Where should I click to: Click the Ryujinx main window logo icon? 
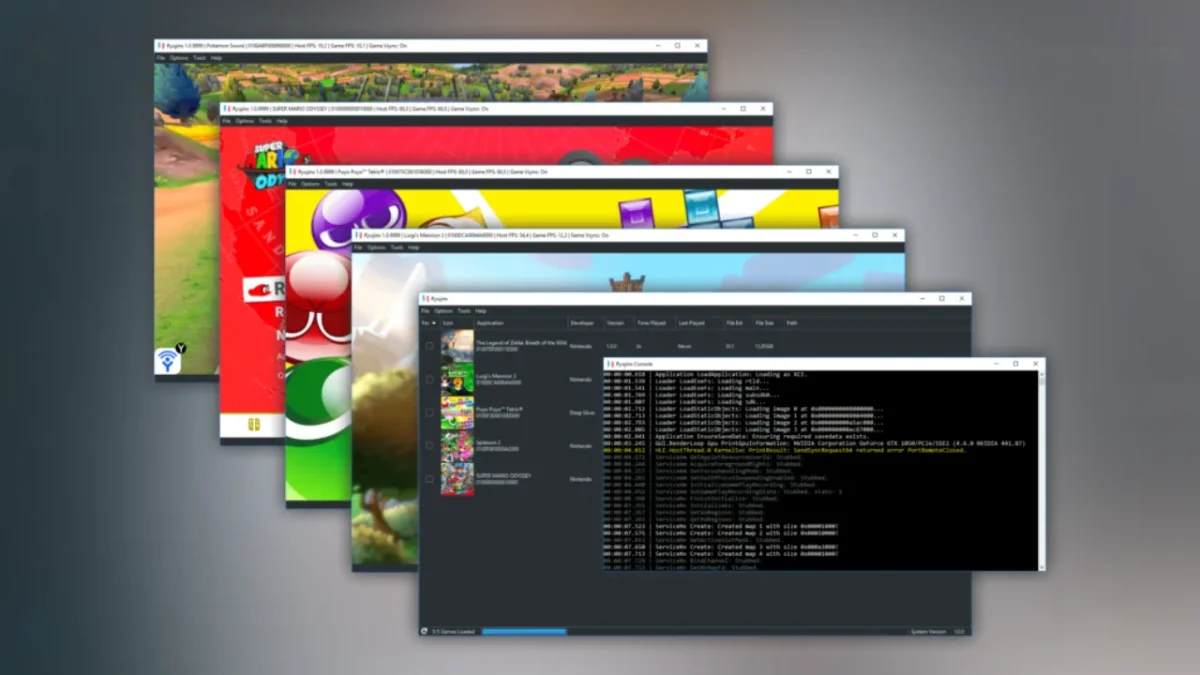426,298
